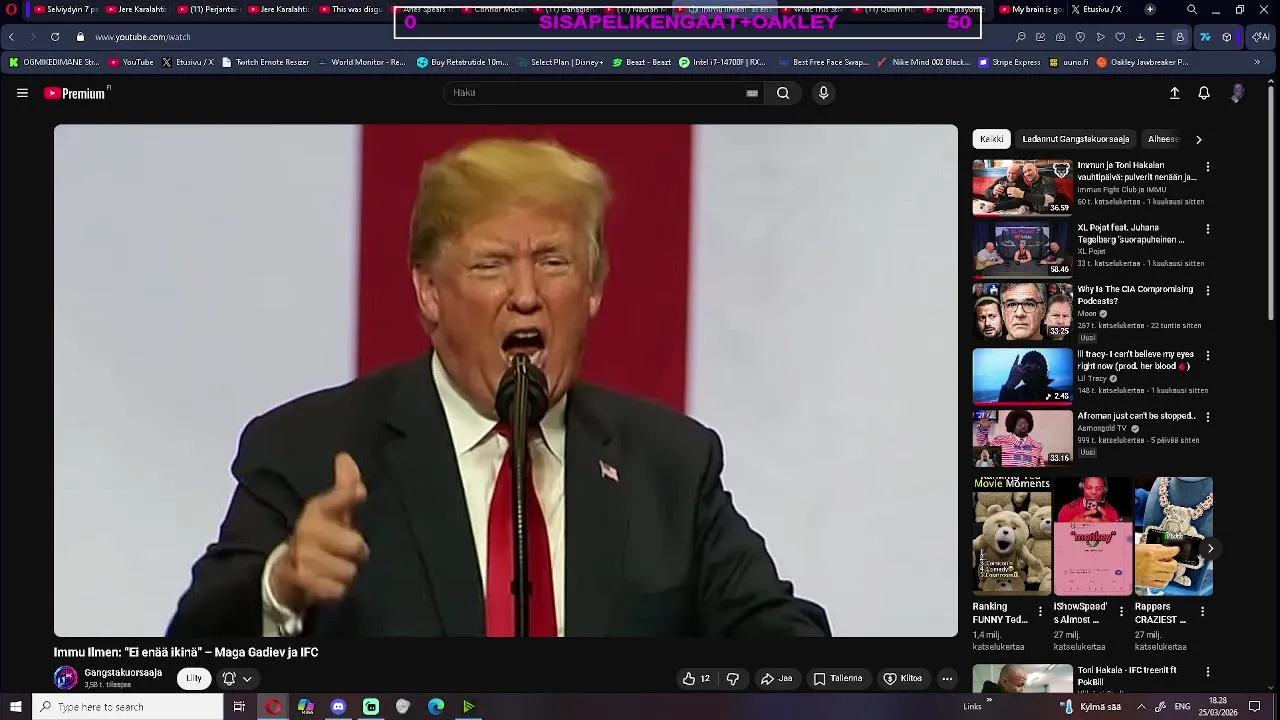Viewport: 1280px width, 720px height.
Task: Like the video with thumbs up
Action: point(696,678)
